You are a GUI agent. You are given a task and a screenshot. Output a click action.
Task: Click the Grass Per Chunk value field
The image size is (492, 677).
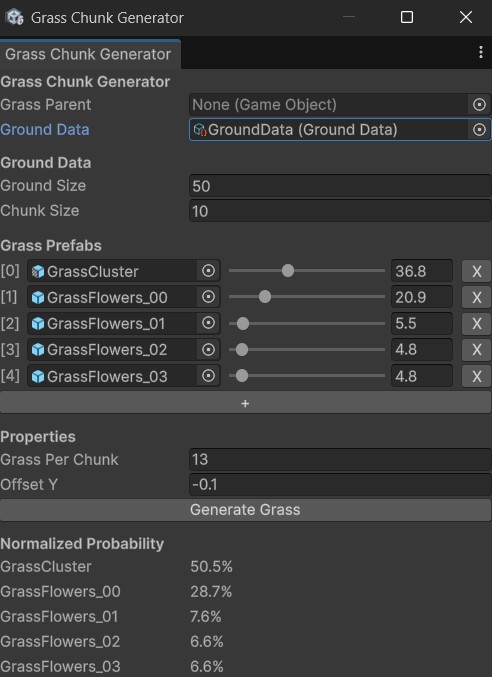coord(340,459)
